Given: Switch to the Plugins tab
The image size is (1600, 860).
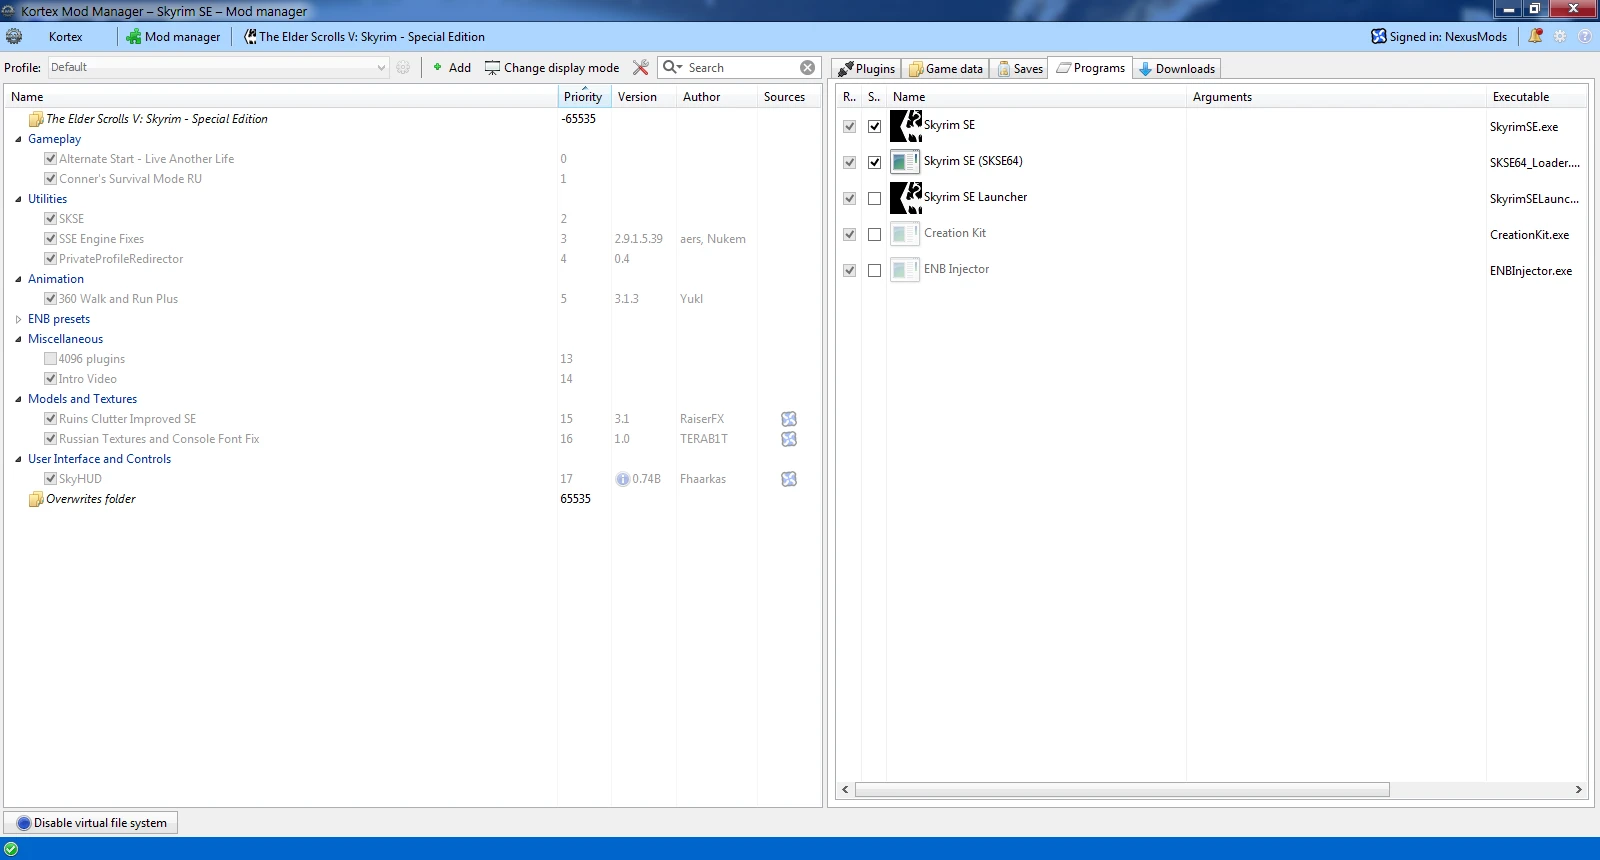Looking at the screenshot, I should tap(866, 68).
